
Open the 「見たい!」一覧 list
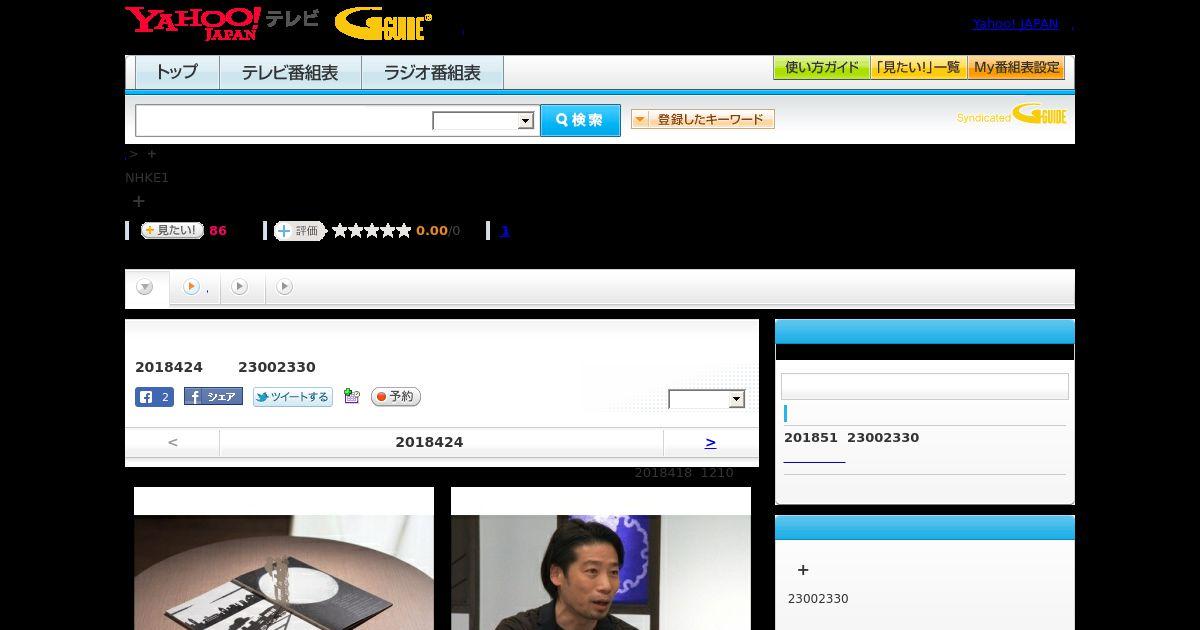point(919,68)
